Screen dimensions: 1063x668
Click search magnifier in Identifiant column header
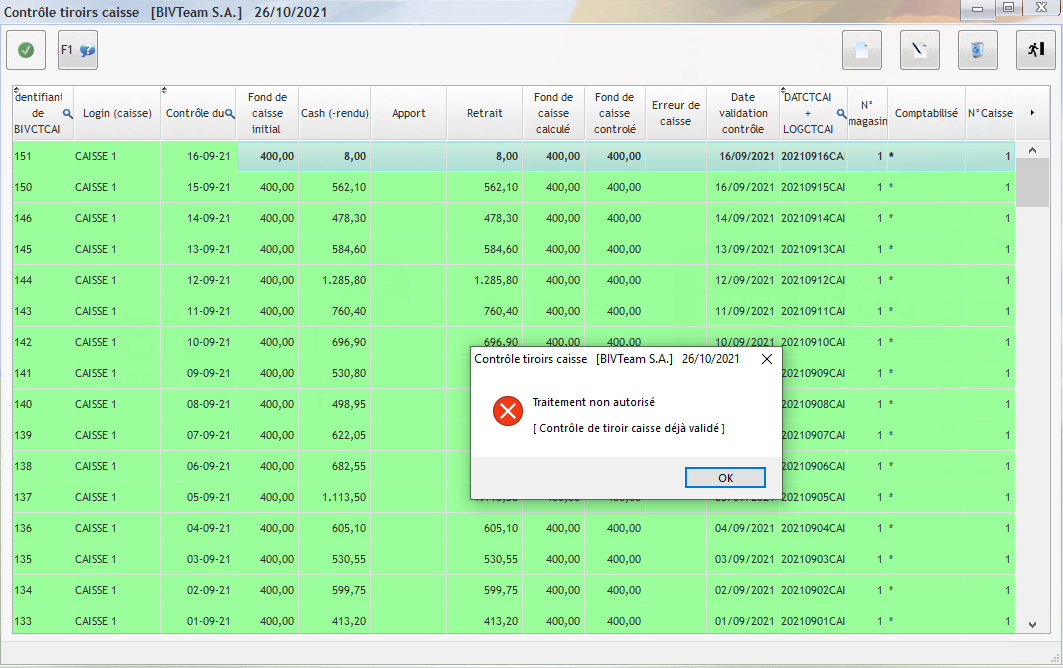pyautogui.click(x=68, y=114)
